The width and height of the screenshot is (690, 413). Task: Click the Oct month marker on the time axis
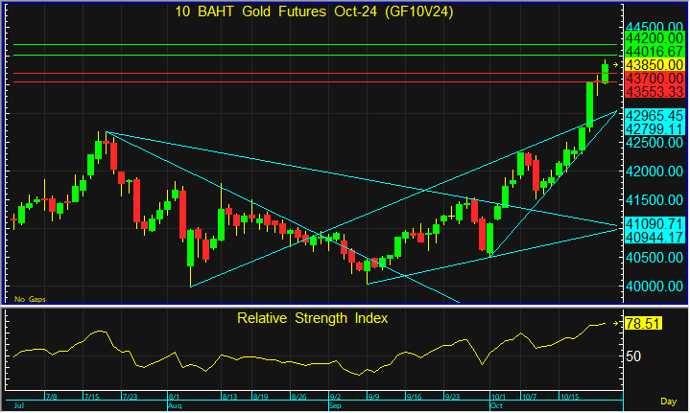pos(495,407)
